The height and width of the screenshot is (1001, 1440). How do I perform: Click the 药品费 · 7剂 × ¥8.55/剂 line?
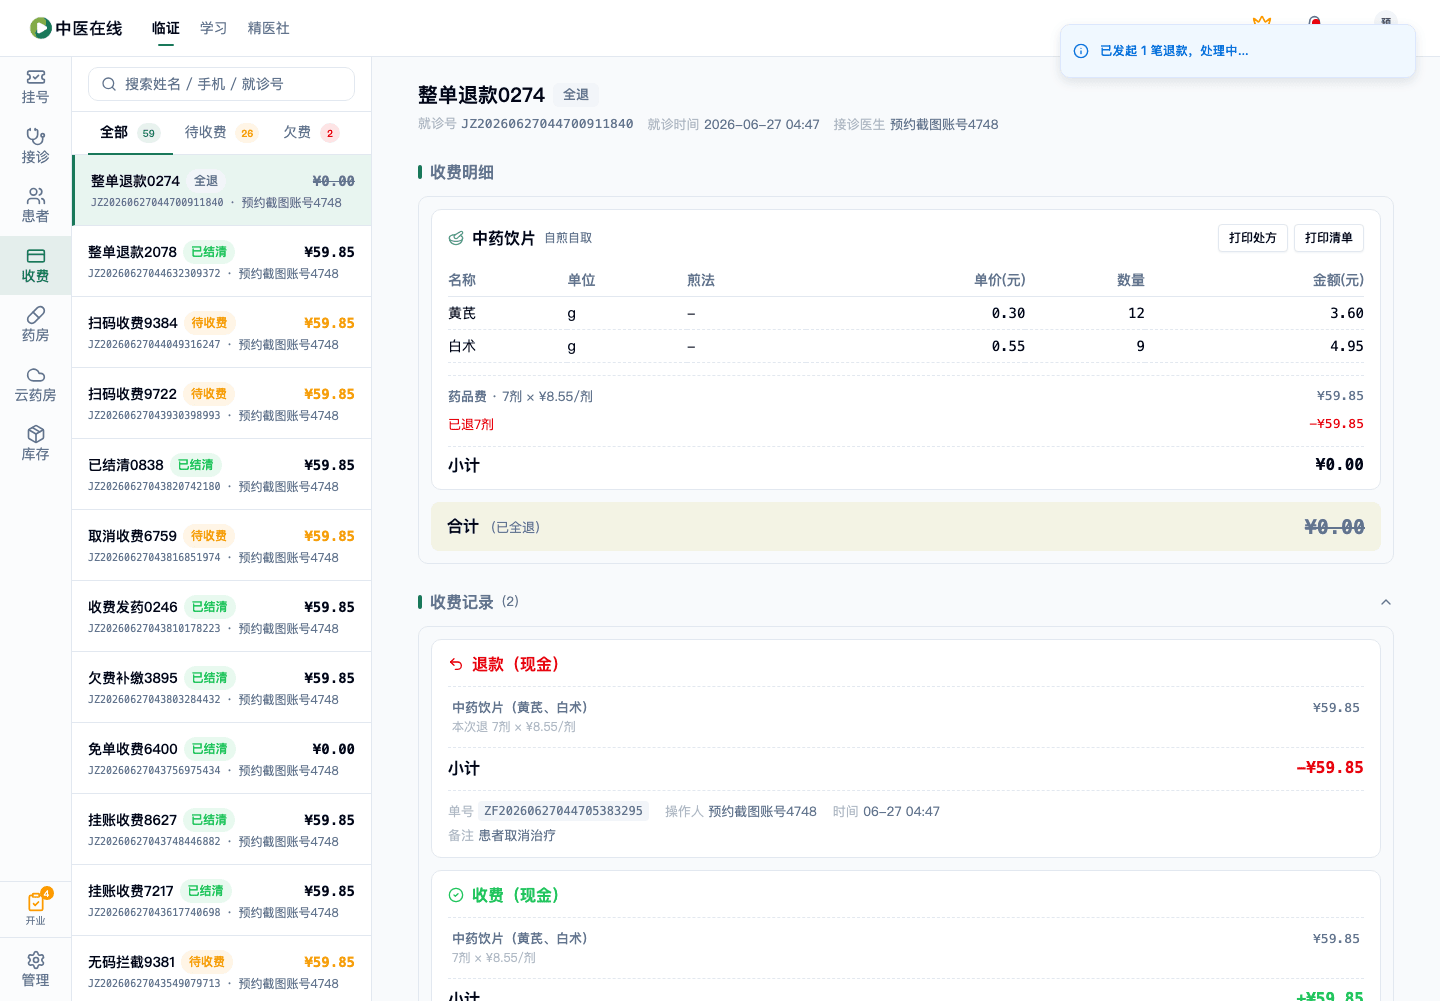click(520, 396)
